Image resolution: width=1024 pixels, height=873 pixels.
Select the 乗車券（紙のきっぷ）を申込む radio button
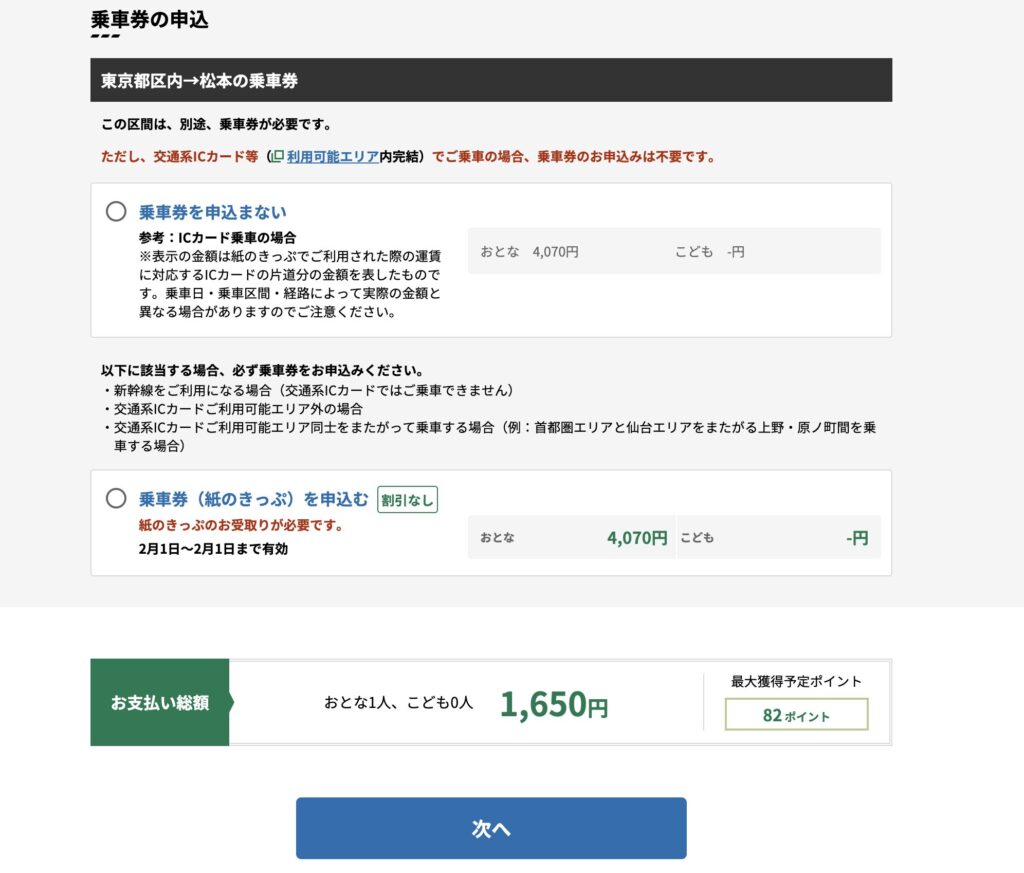116,498
